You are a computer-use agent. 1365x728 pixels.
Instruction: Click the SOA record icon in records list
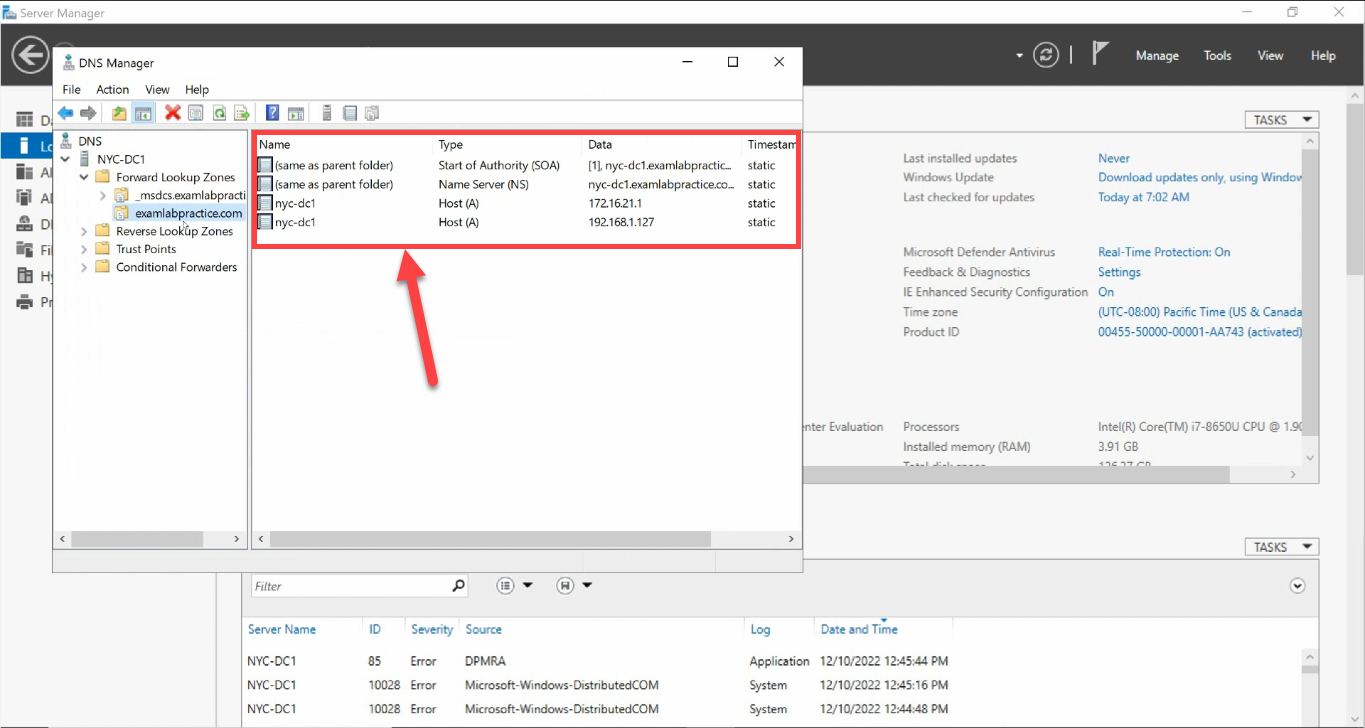(x=265, y=165)
